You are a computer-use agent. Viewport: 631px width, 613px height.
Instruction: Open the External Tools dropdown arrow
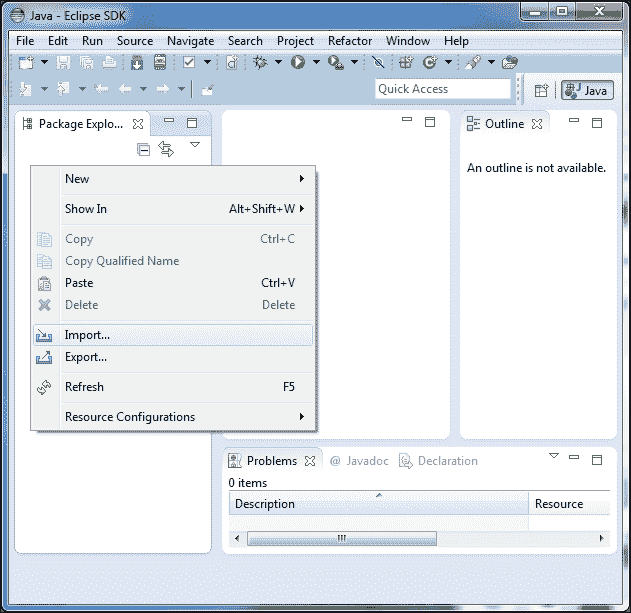(354, 62)
